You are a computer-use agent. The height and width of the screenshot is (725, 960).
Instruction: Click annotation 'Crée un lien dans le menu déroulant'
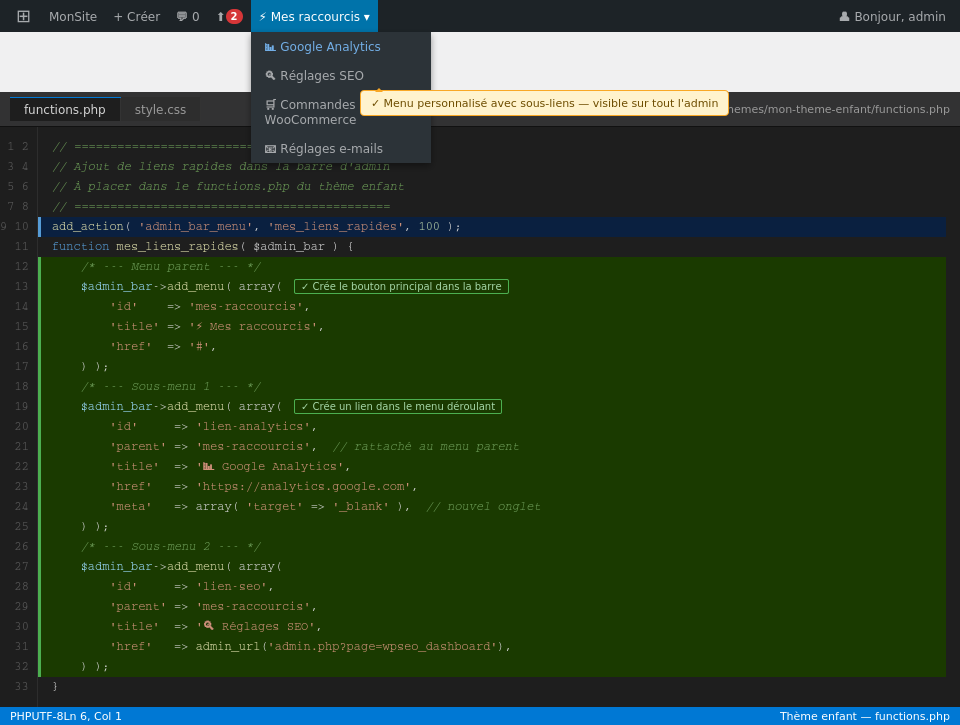pos(398,407)
